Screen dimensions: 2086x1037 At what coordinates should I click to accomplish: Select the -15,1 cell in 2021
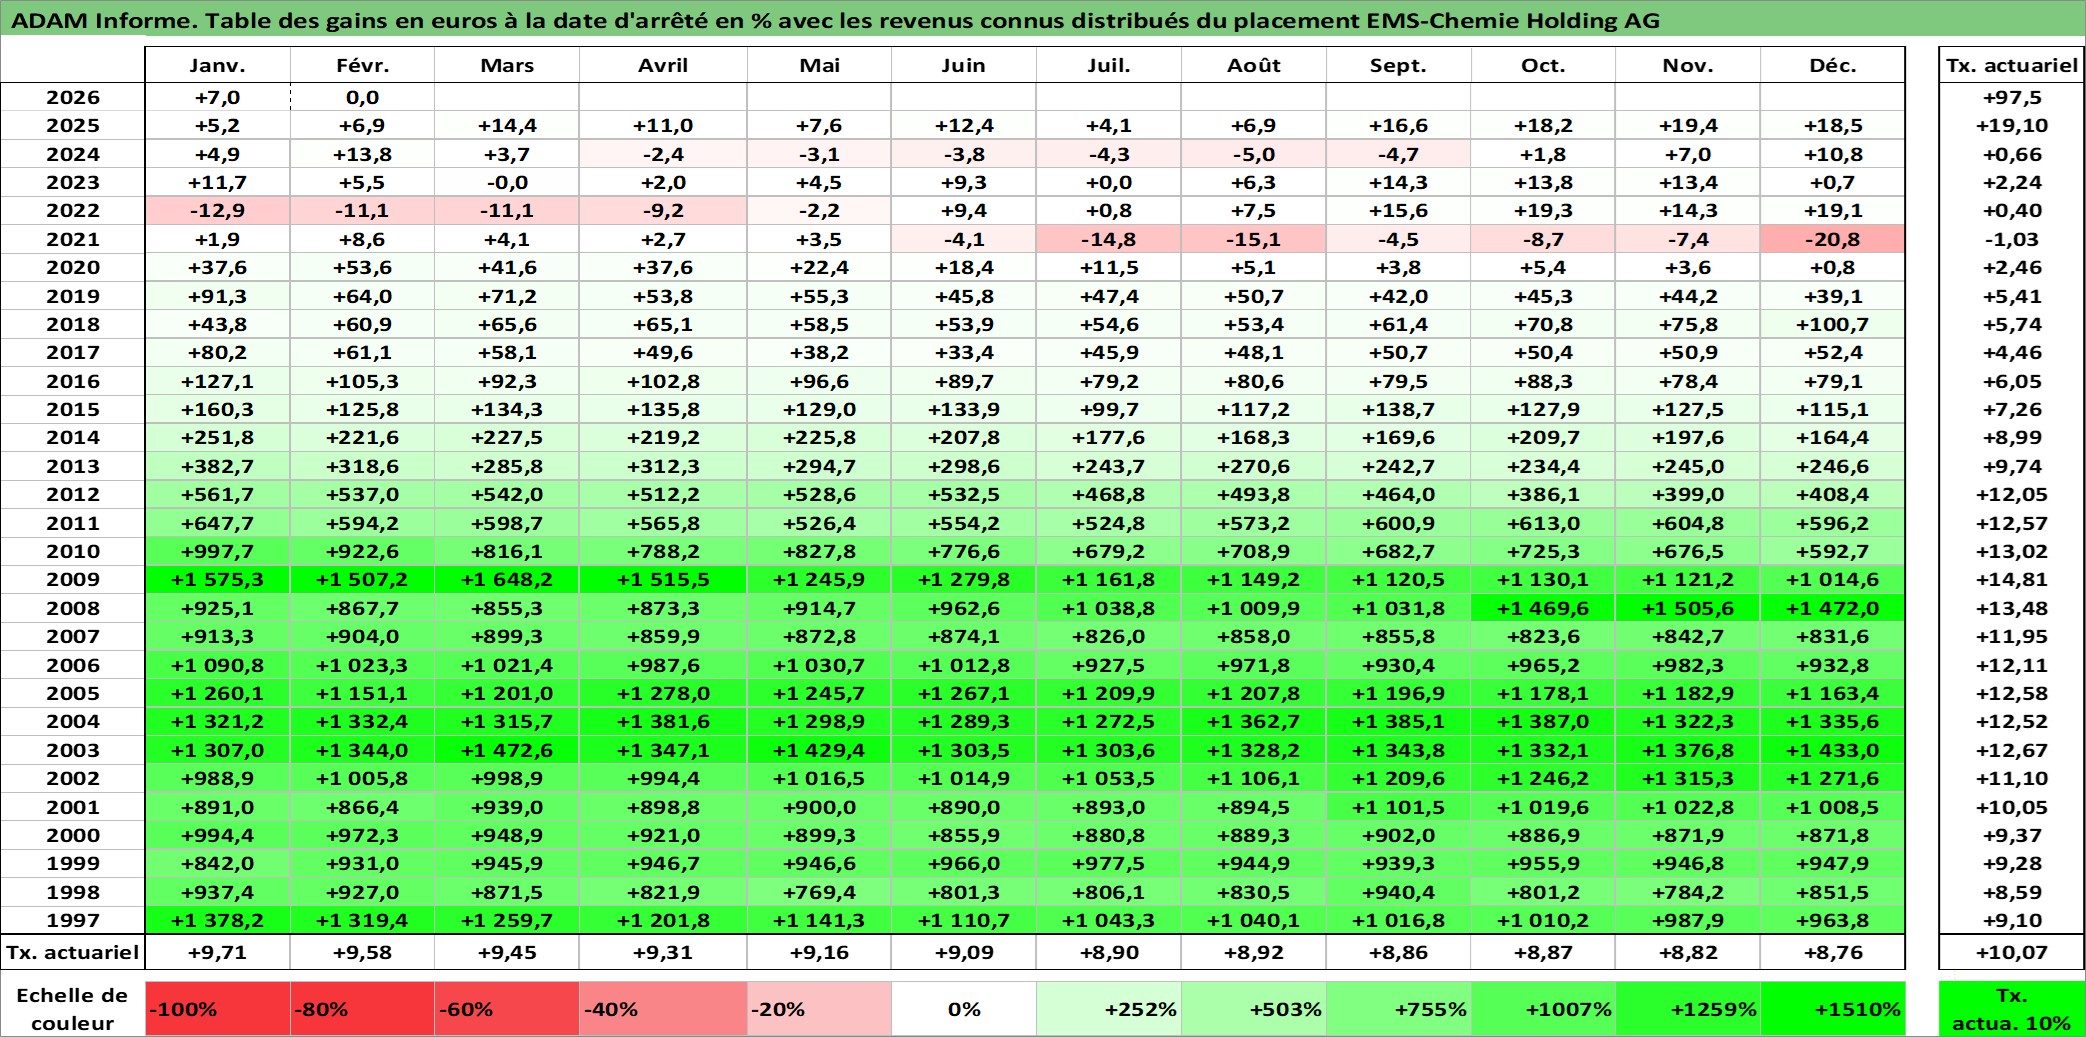coord(1254,239)
